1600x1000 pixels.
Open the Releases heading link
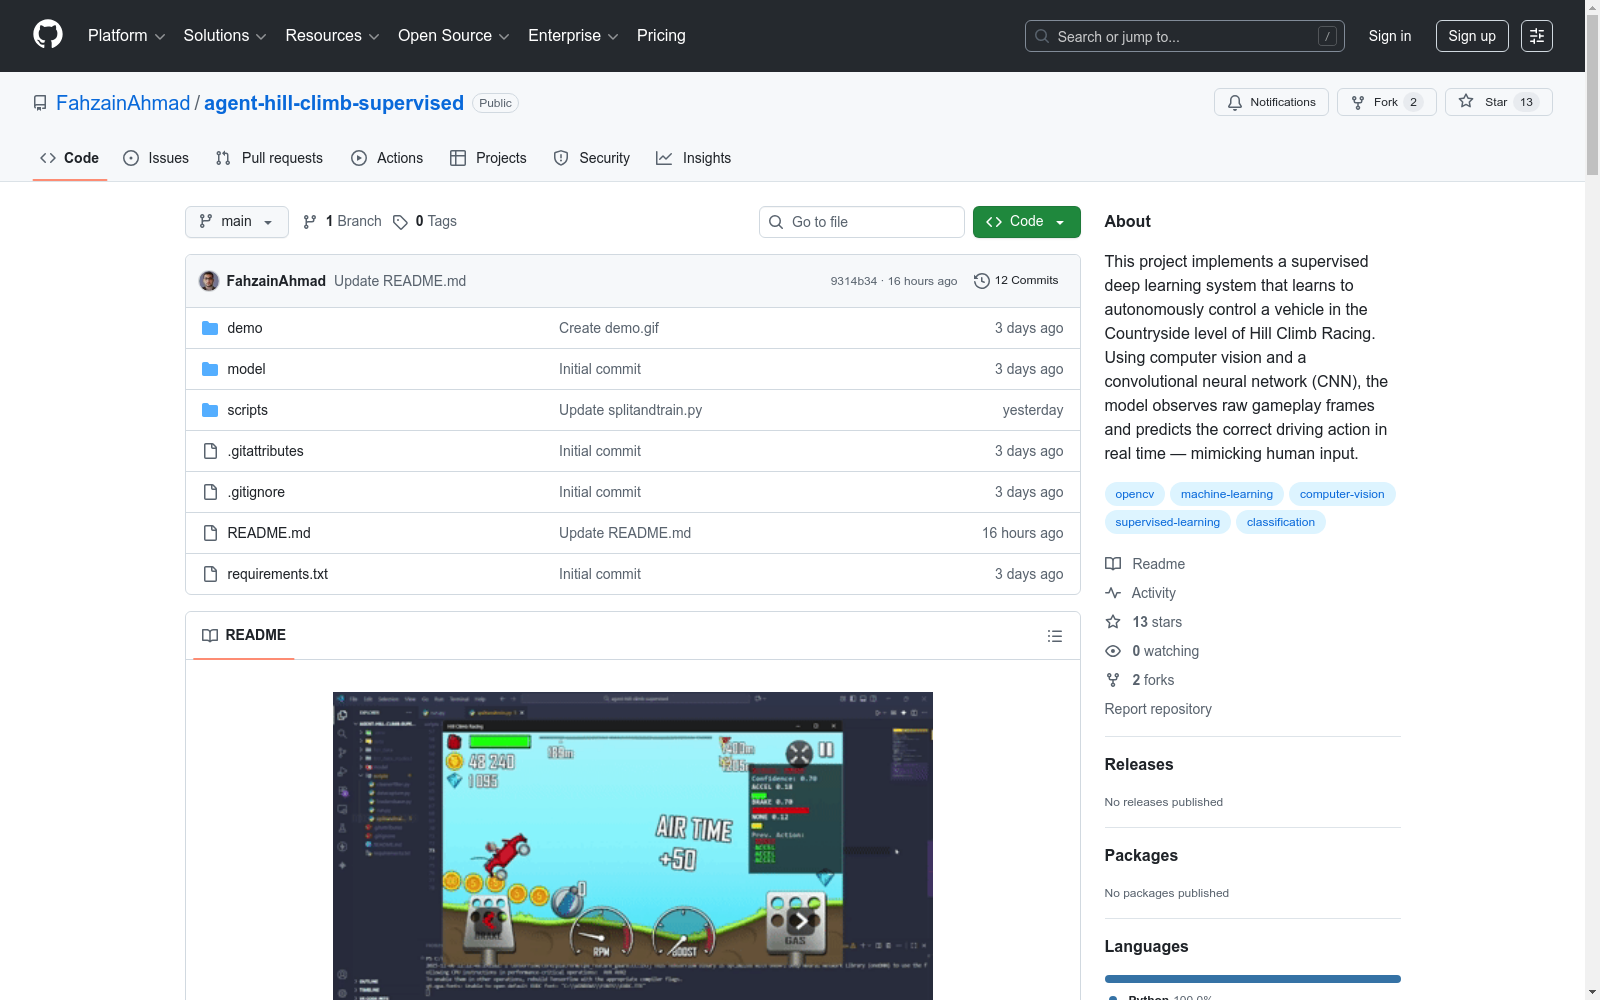[x=1139, y=765]
